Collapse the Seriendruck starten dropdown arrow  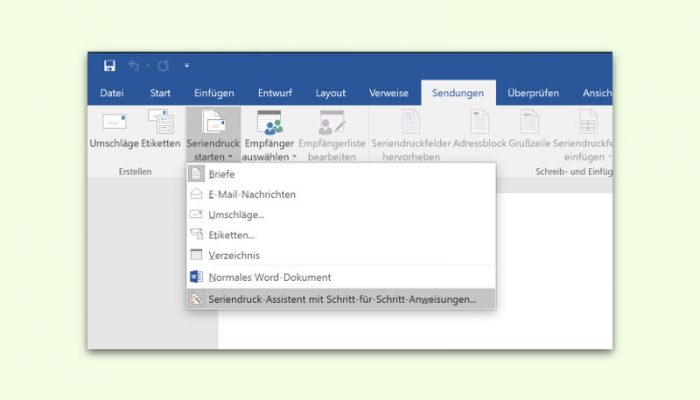coord(230,157)
